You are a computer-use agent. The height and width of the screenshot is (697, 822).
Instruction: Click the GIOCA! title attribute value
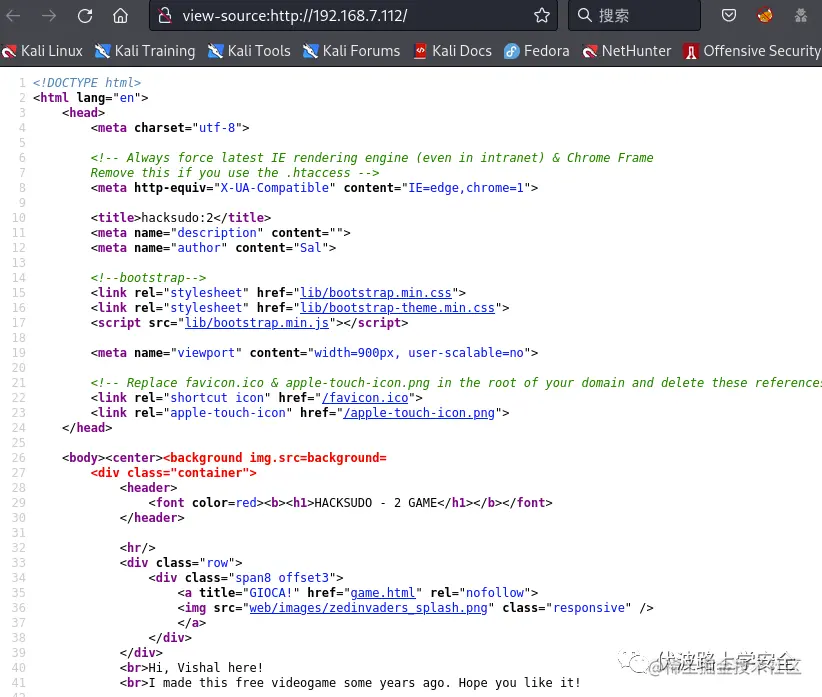[x=271, y=593]
